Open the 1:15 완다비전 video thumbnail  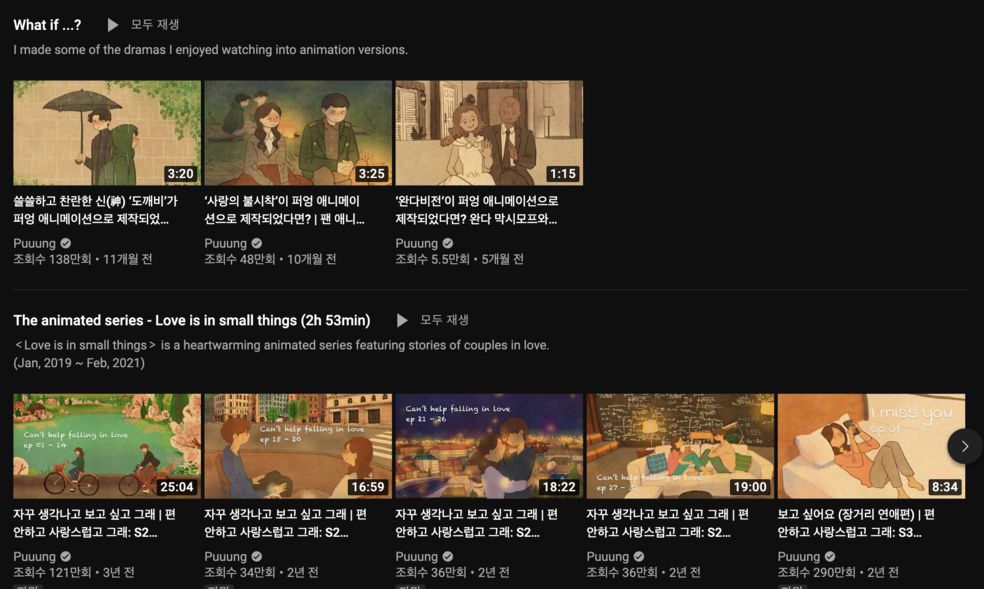point(489,132)
